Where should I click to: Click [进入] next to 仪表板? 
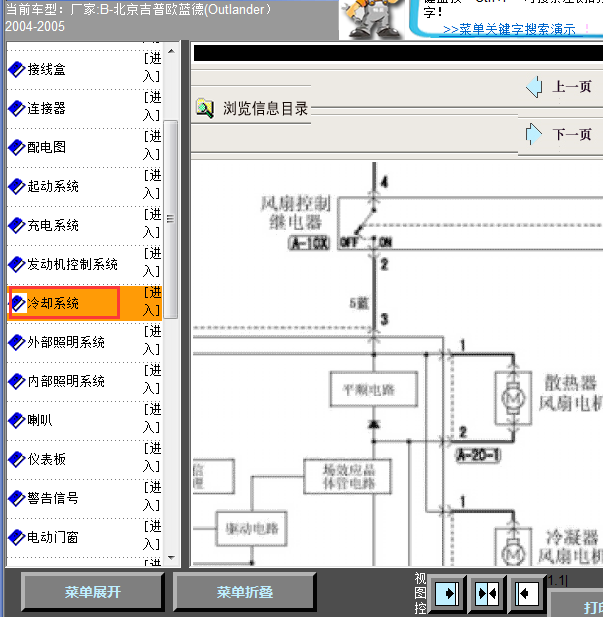pos(152,457)
